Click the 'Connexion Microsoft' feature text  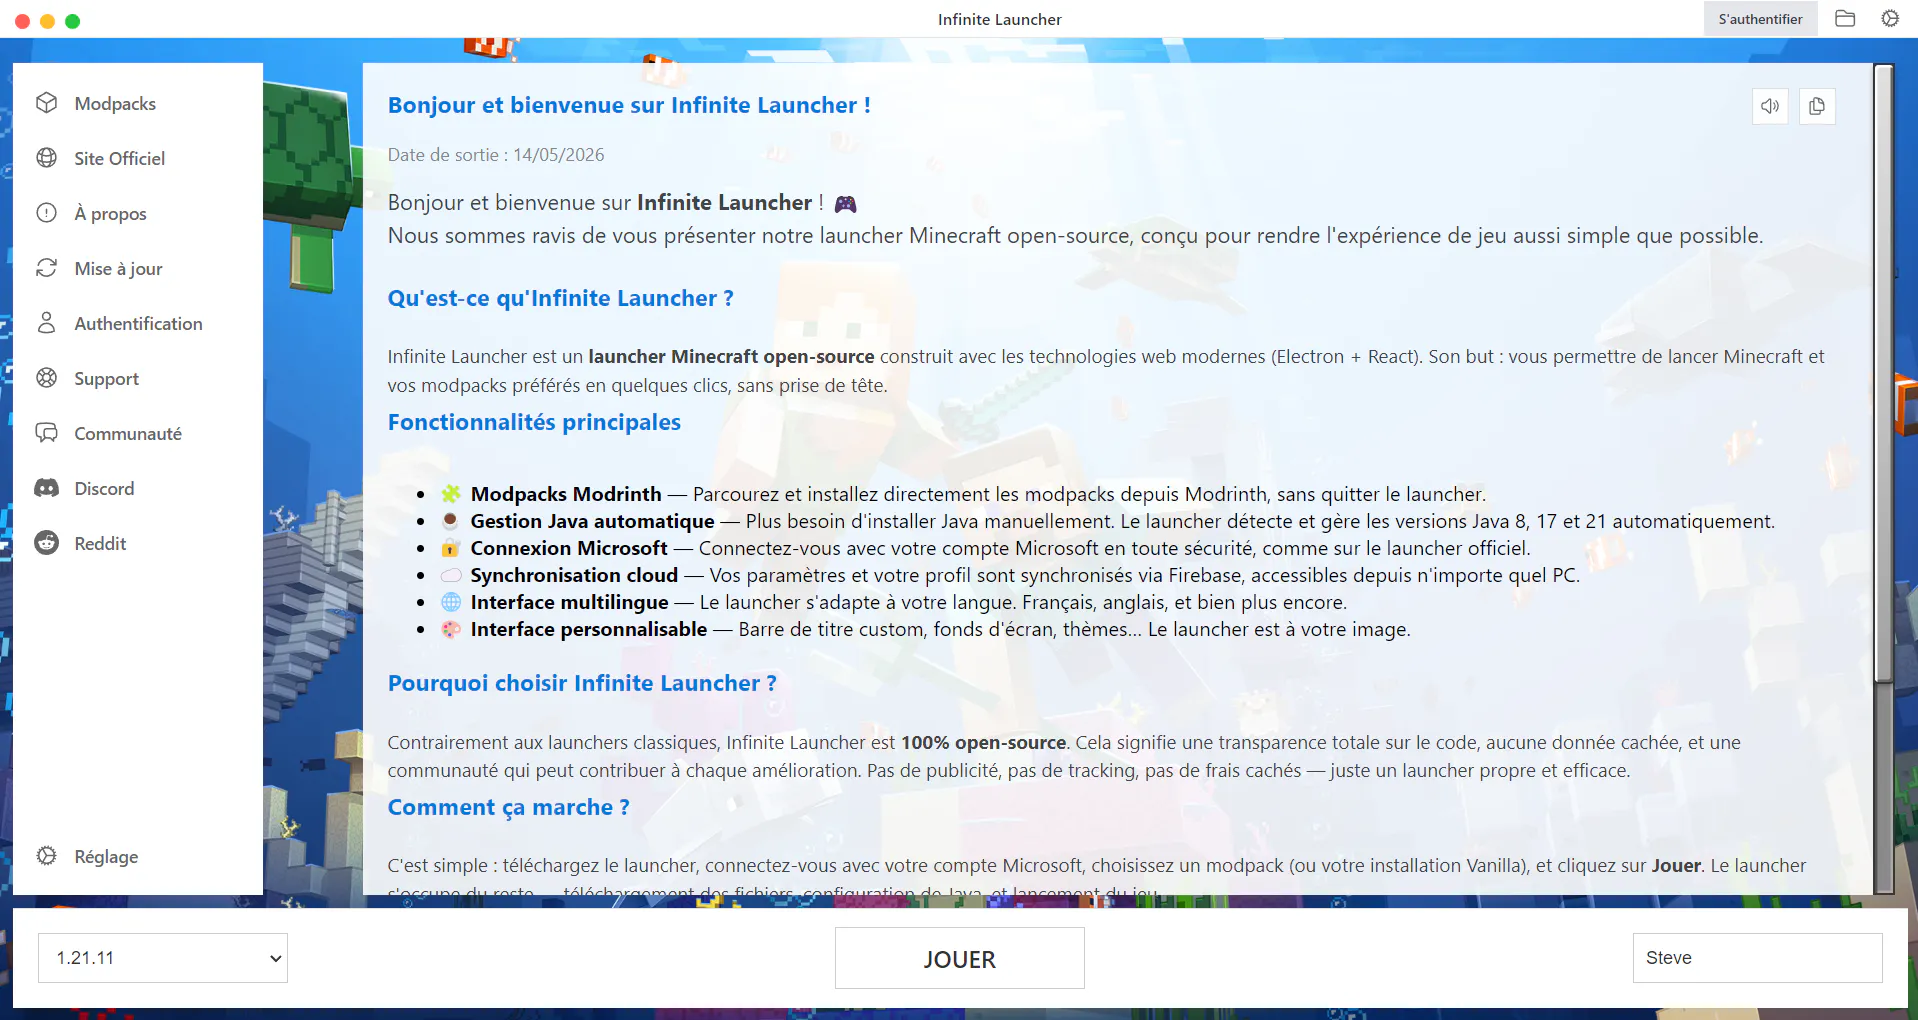[569, 548]
